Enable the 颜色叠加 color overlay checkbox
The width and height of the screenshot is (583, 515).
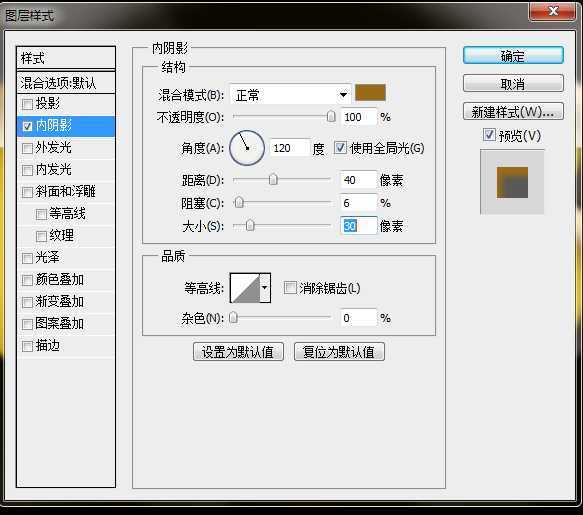pyautogui.click(x=27, y=280)
